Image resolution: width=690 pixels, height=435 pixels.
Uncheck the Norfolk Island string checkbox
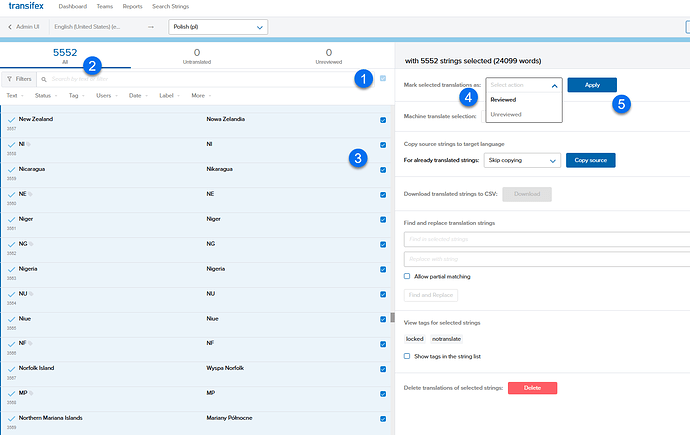pyautogui.click(x=383, y=369)
